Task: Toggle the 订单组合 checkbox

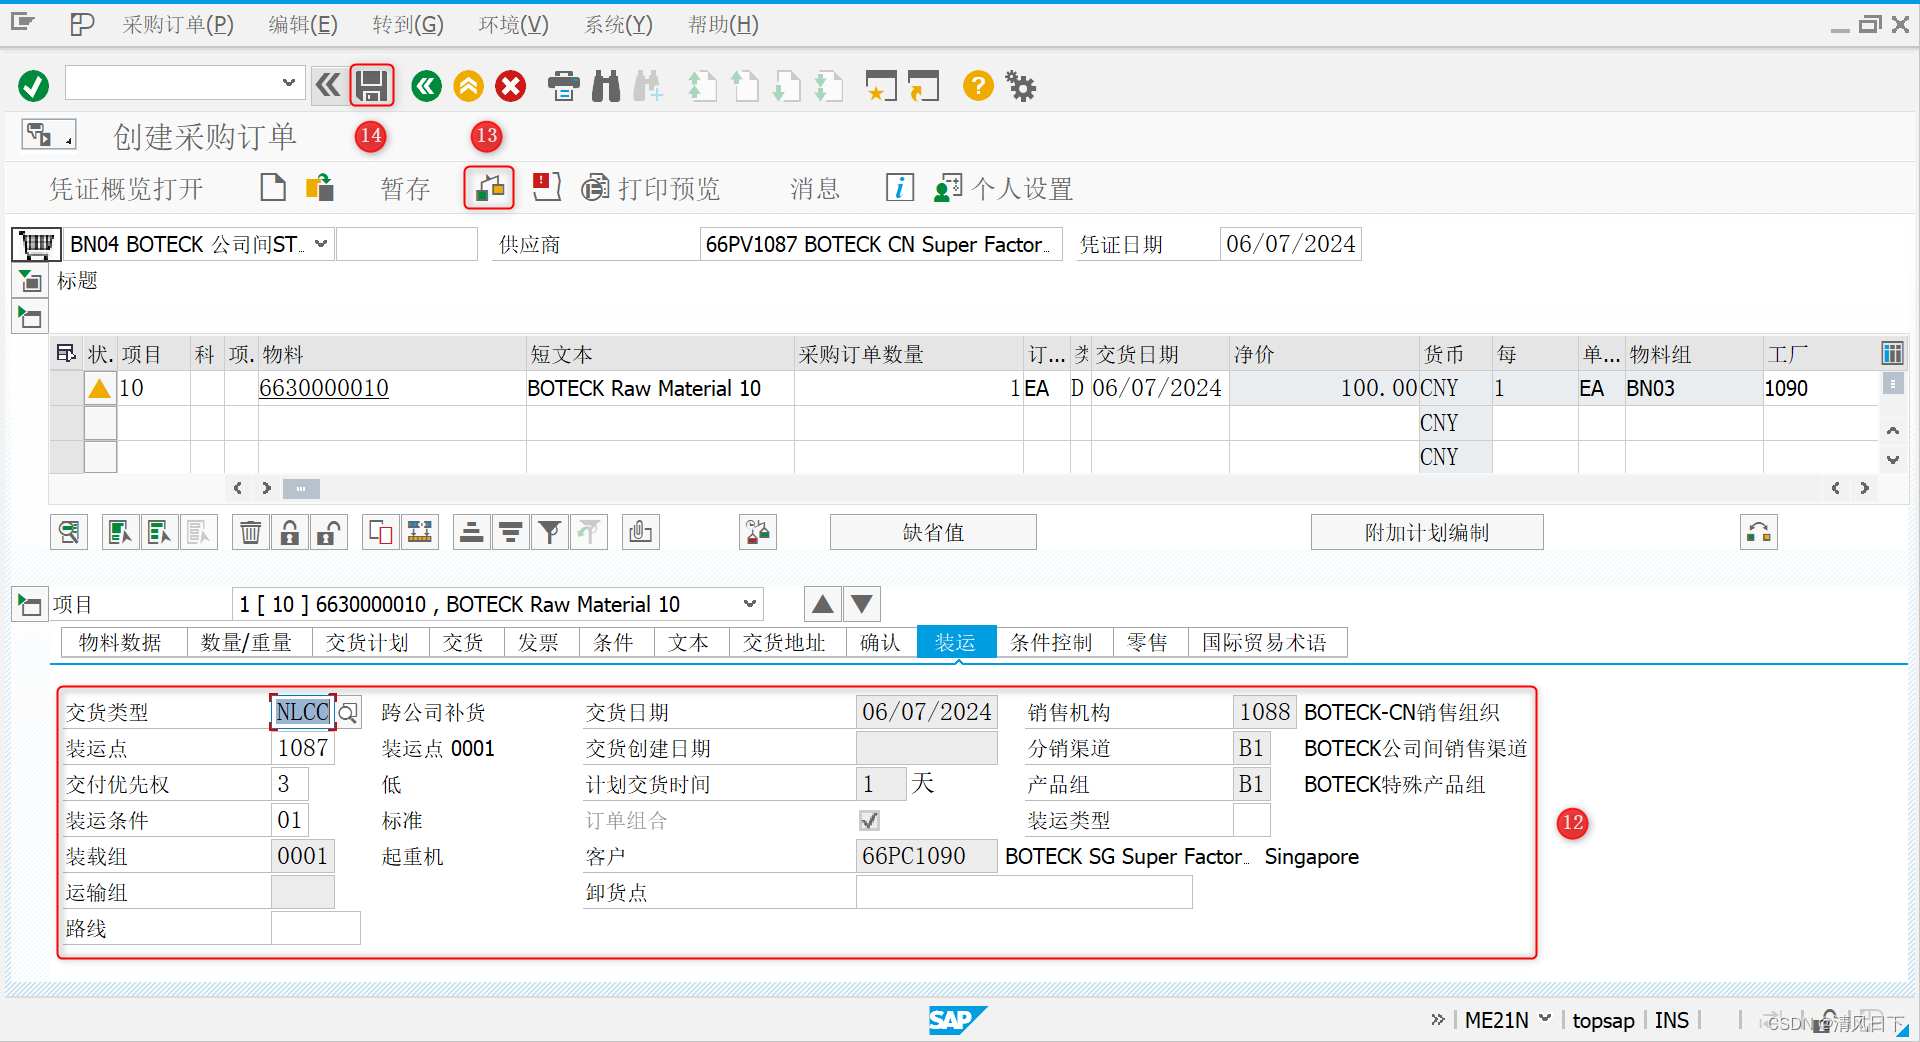Action: tap(869, 820)
